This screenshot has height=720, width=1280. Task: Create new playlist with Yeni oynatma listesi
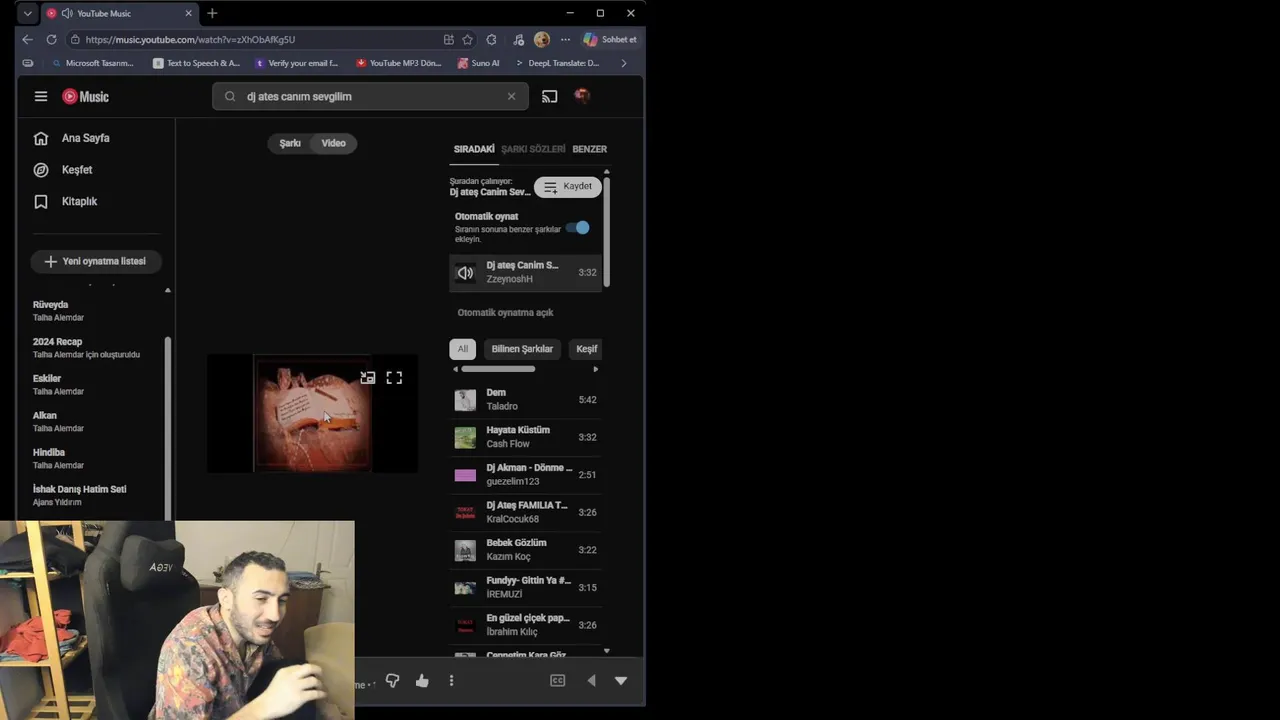click(x=96, y=261)
